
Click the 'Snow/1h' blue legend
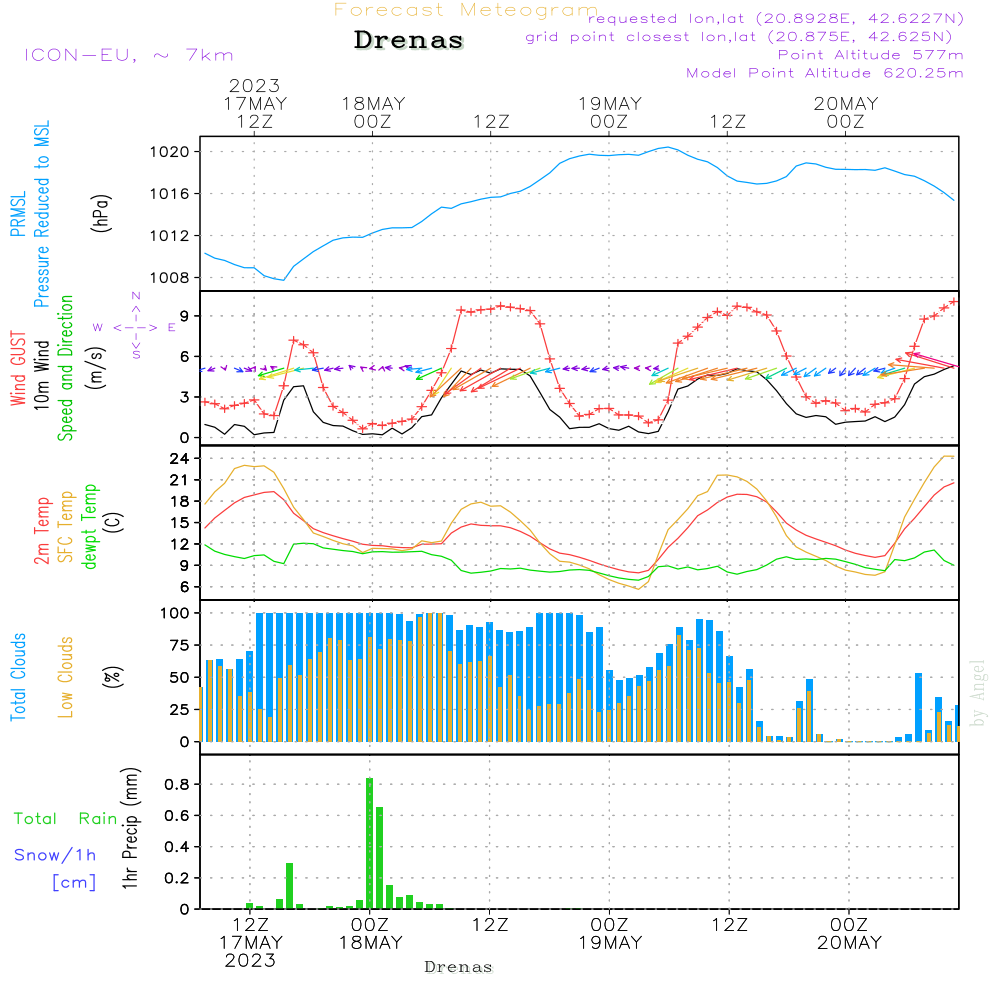pyautogui.click(x=55, y=855)
